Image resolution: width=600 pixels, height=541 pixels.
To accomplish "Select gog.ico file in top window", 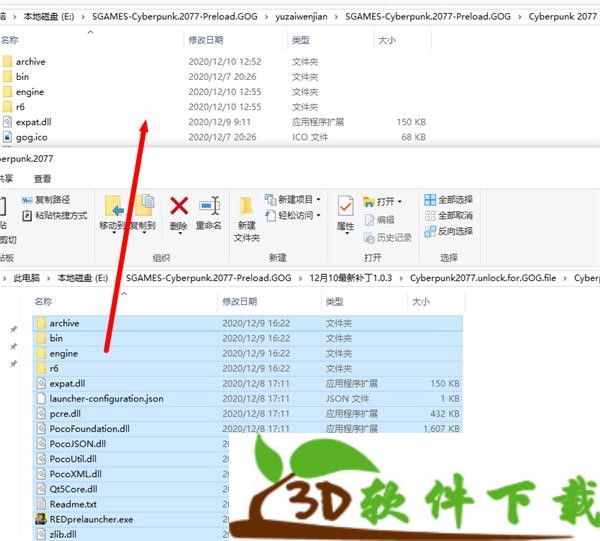I will (x=32, y=137).
